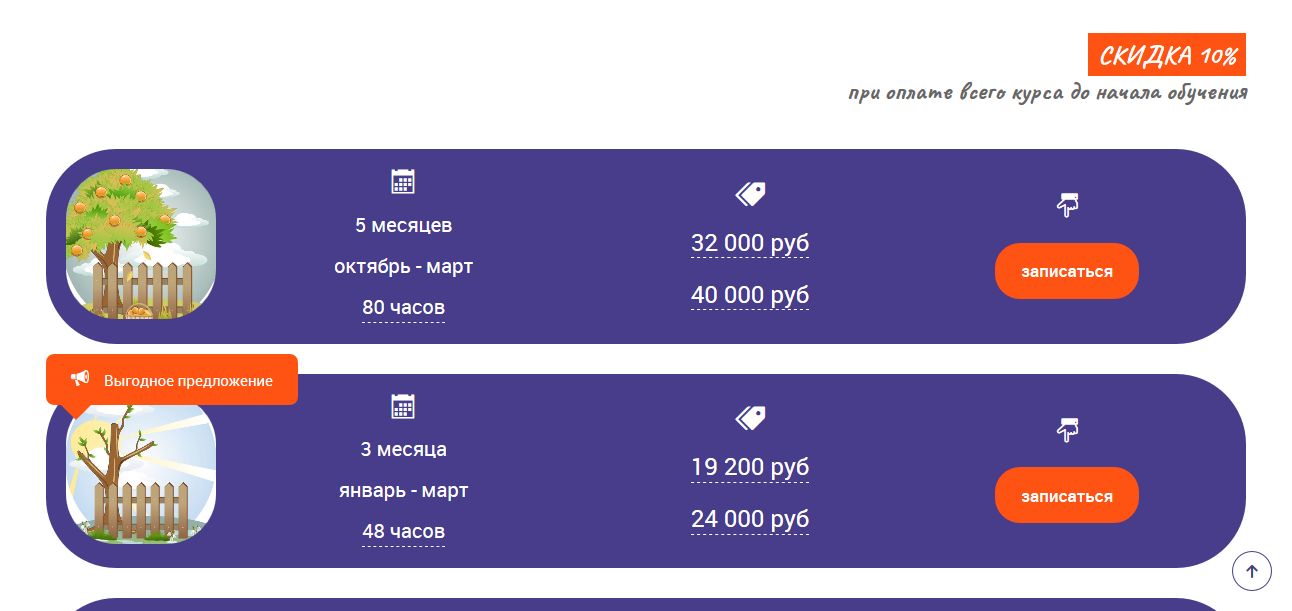Click the megaphone icon in the offer badge
The width and height of the screenshot is (1292, 611).
coord(80,379)
